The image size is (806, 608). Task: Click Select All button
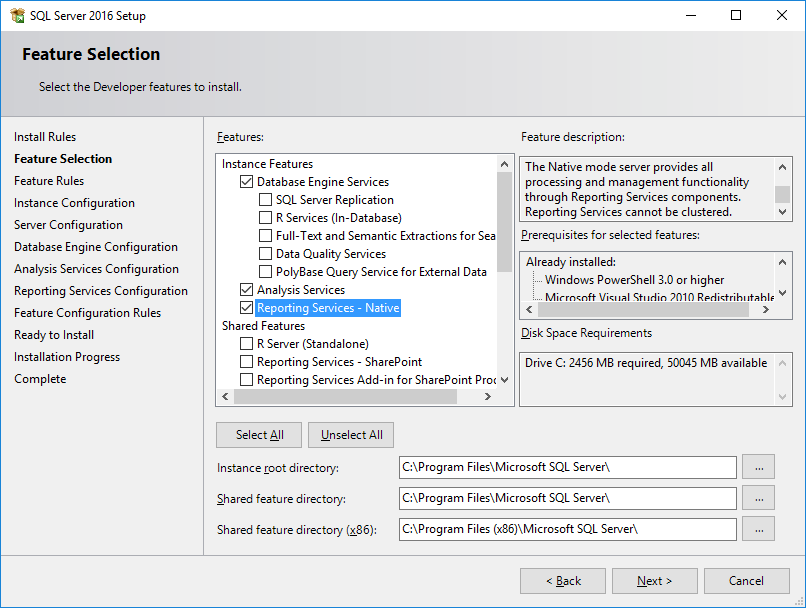(x=259, y=435)
